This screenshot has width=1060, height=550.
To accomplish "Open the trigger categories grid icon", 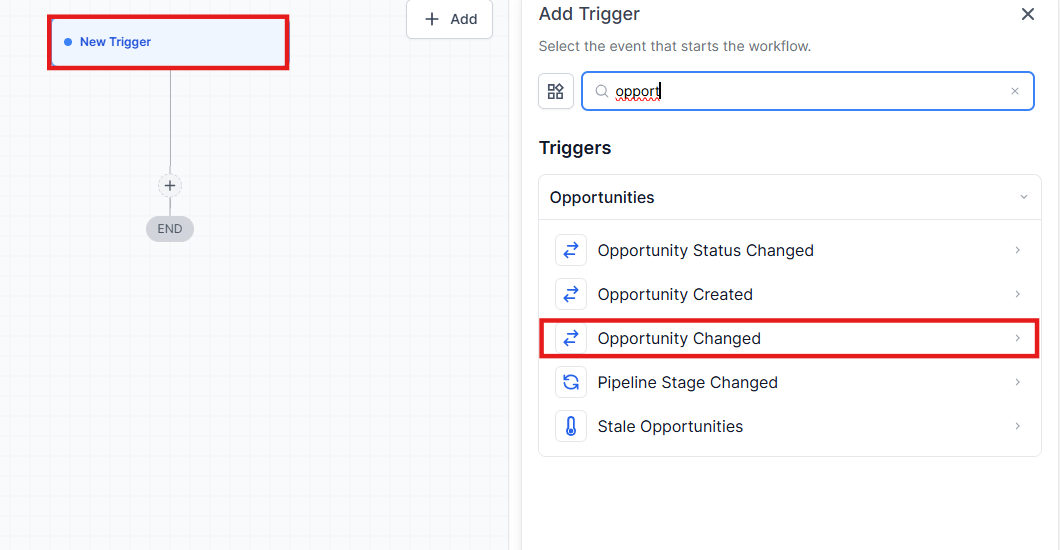I will 556,91.
